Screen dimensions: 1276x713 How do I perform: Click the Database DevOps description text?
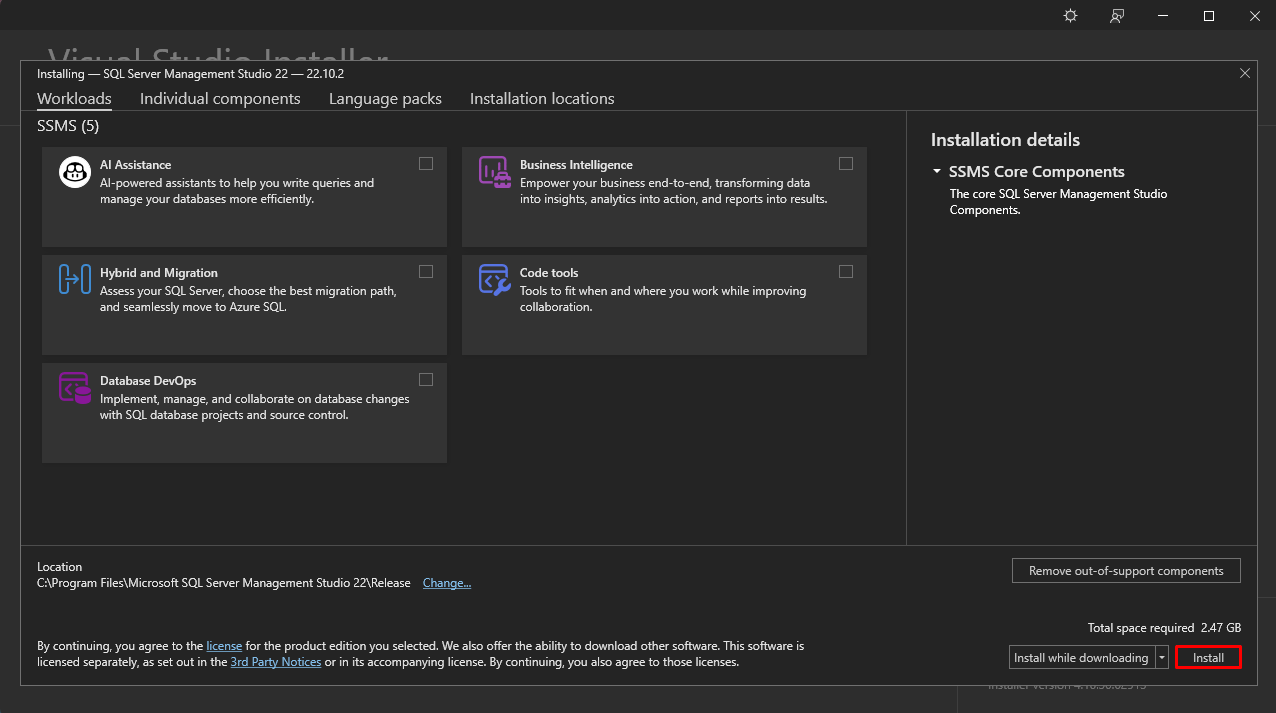(x=255, y=407)
